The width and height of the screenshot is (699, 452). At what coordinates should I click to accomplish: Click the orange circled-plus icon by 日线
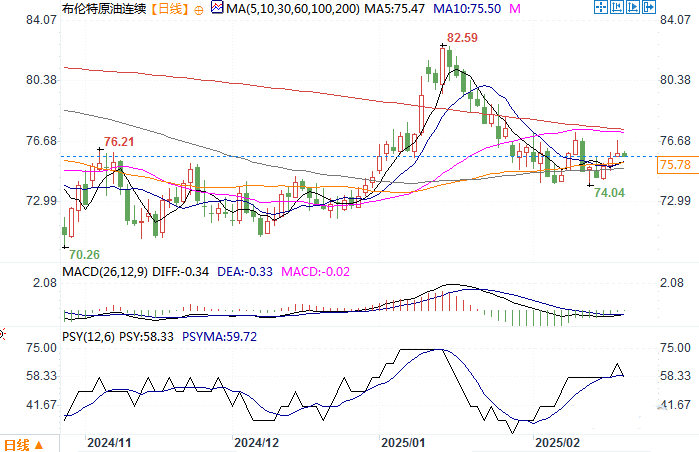click(199, 10)
